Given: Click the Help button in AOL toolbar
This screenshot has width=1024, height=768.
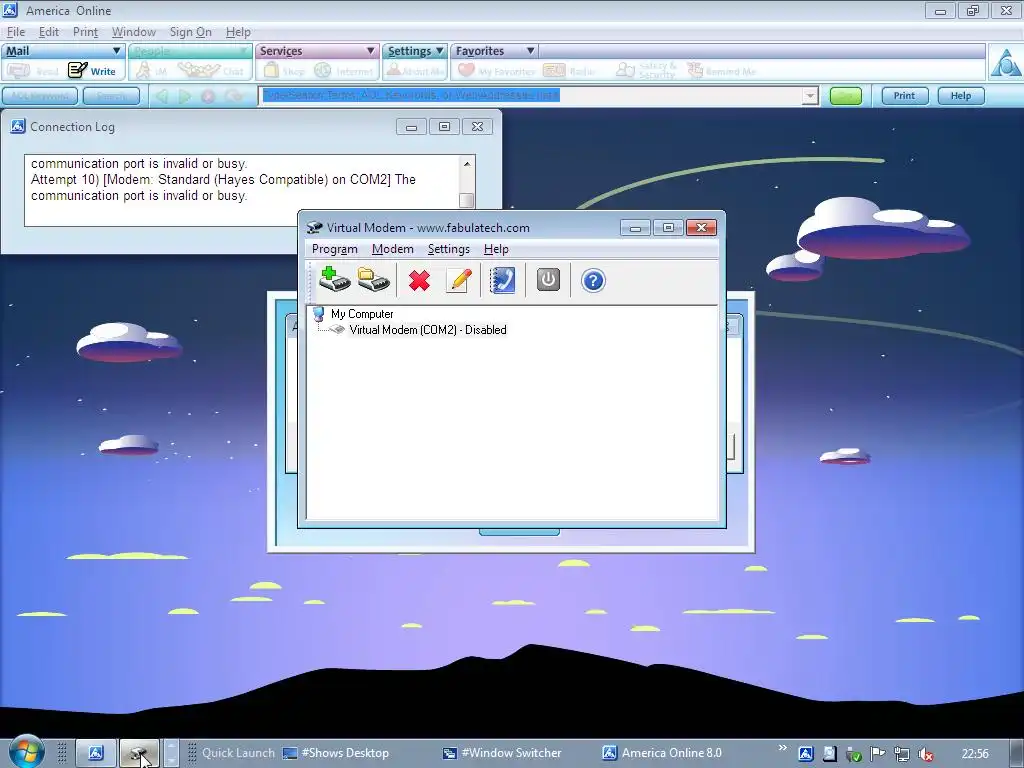Looking at the screenshot, I should pos(961,96).
